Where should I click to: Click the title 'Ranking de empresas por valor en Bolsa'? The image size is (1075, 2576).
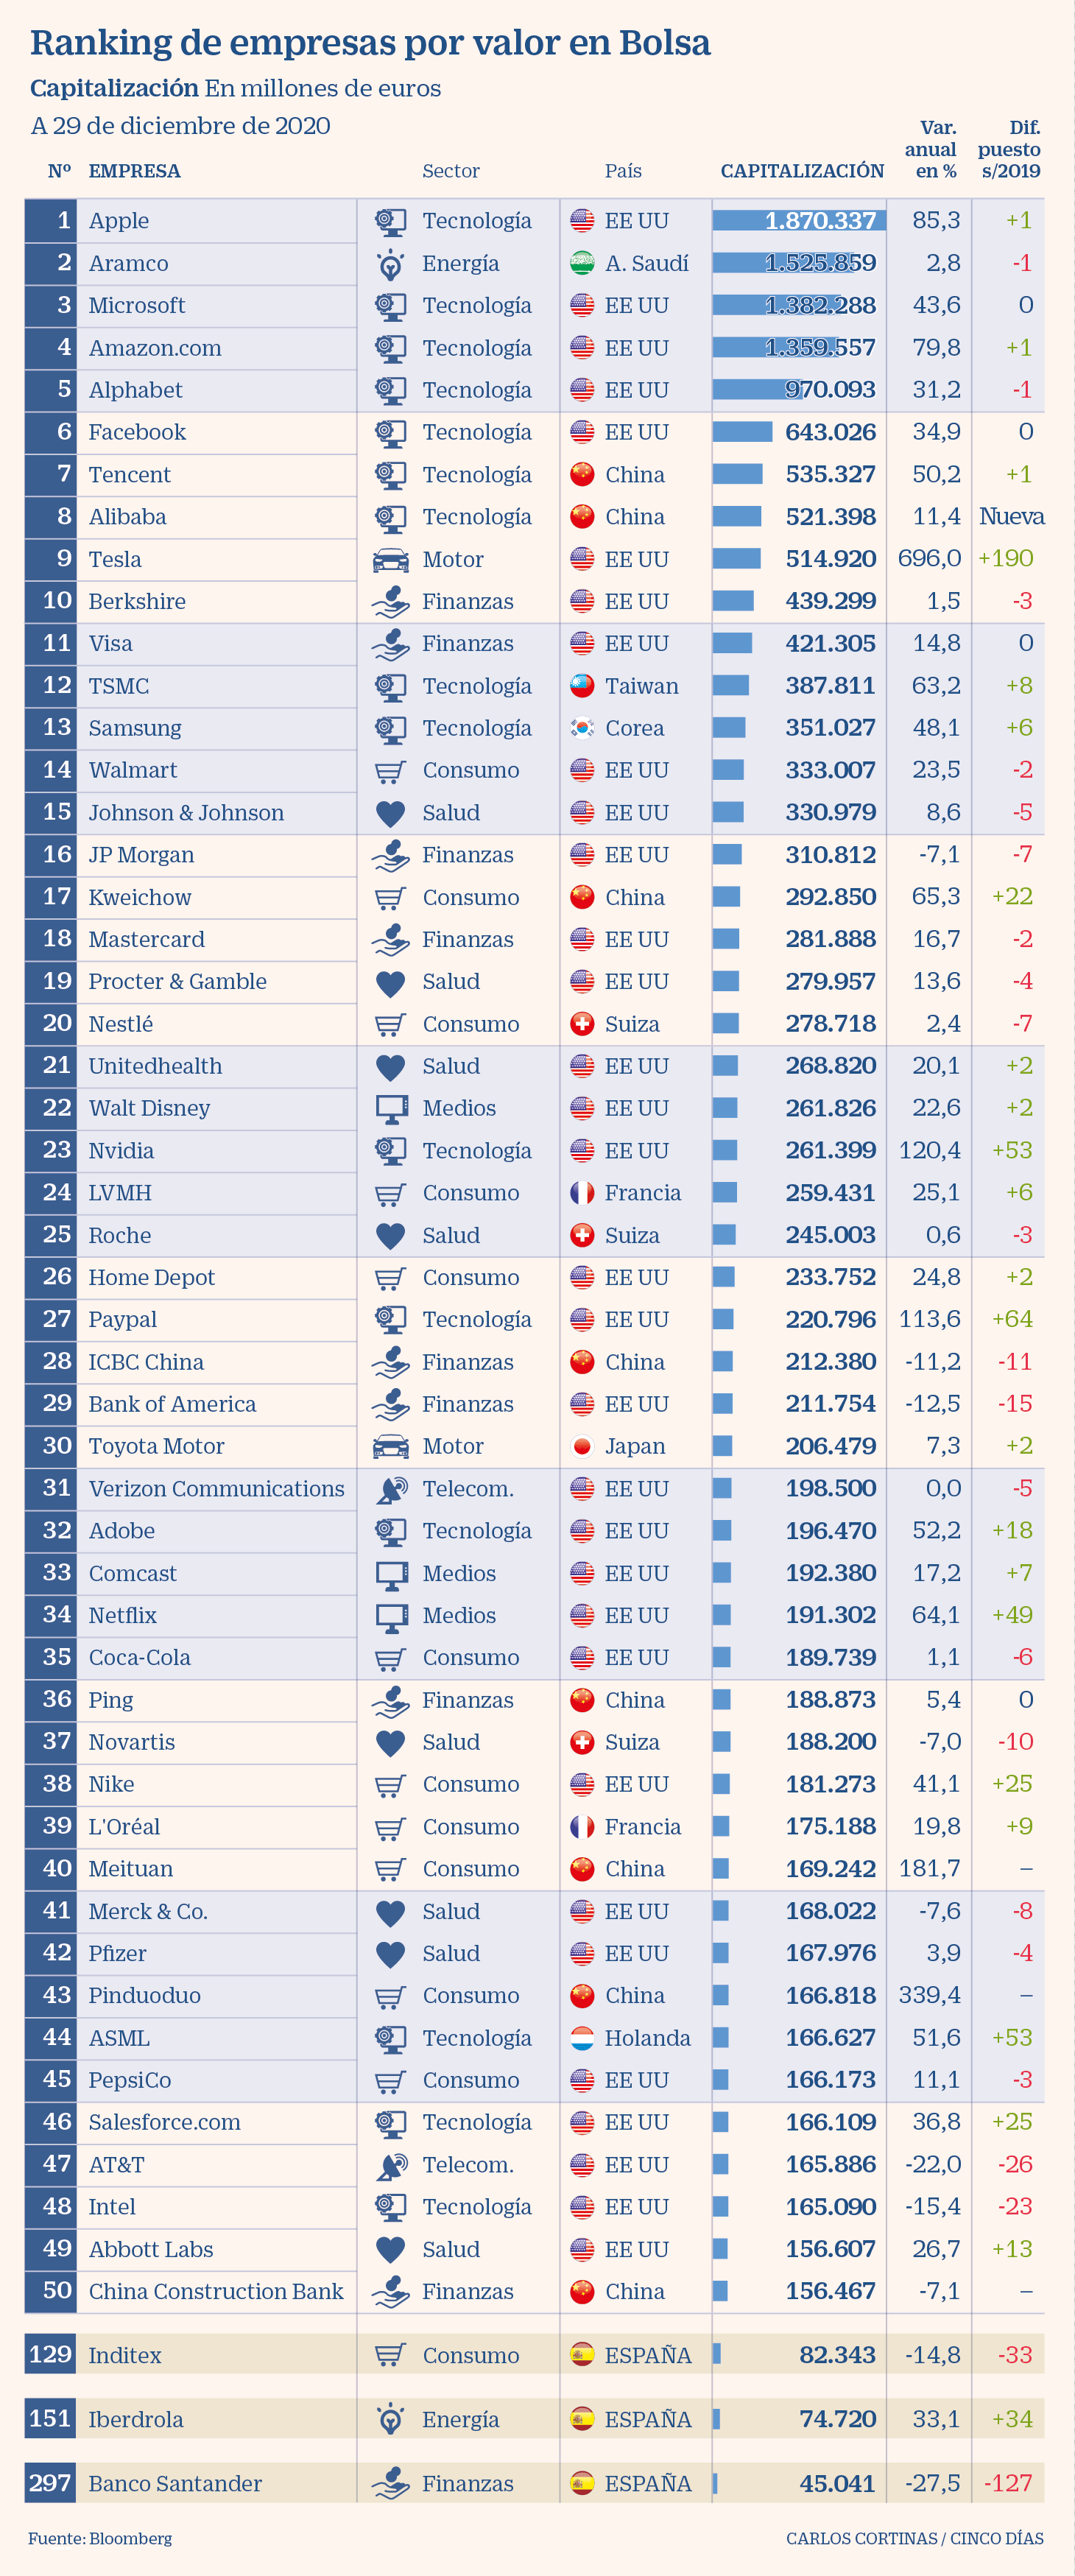[370, 43]
